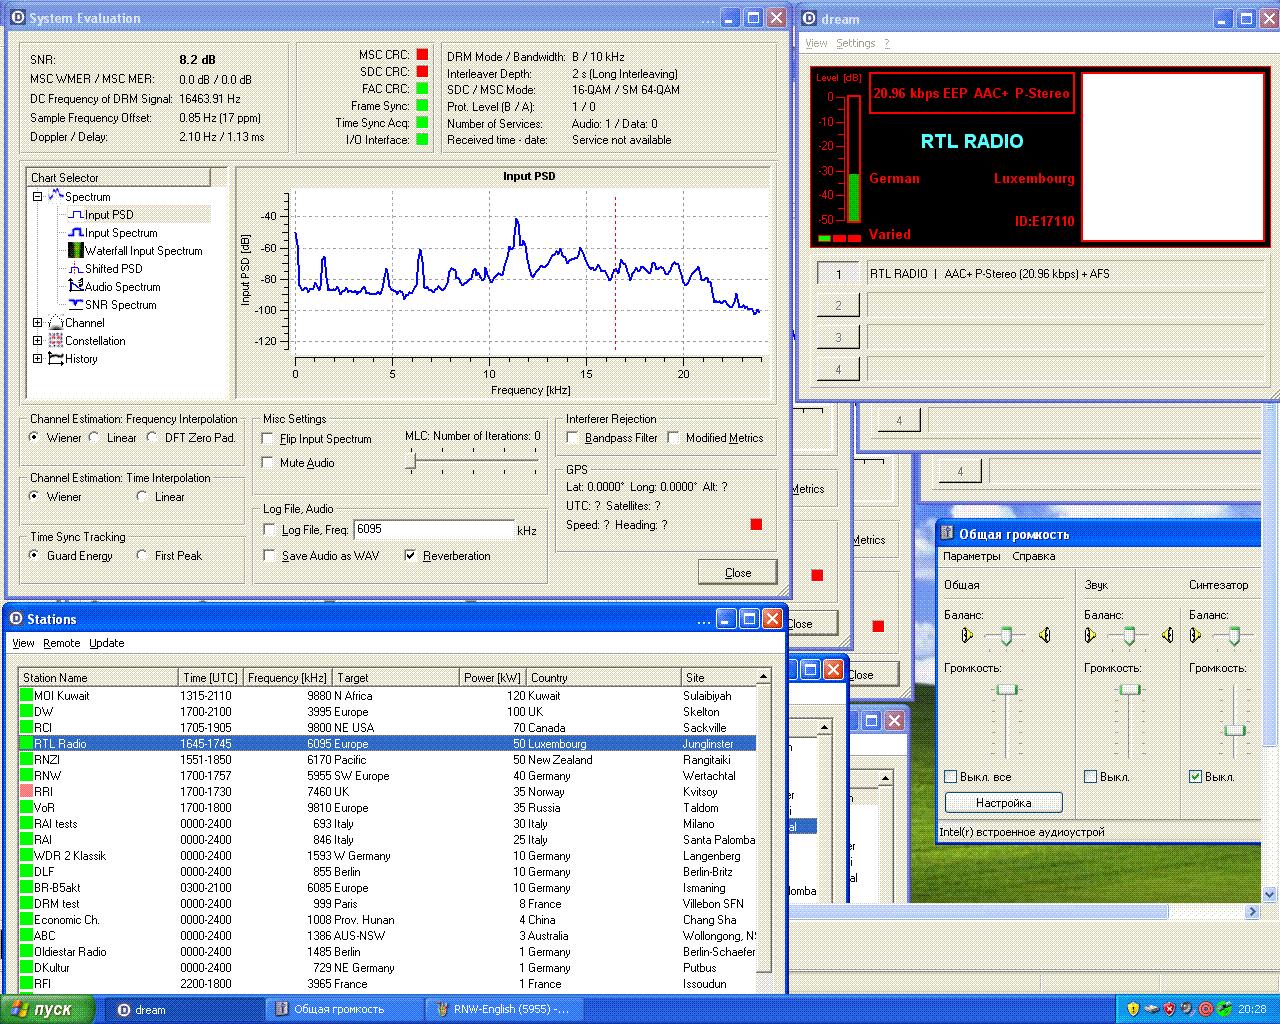Select Linear time interpolation
Viewport: 1280px width, 1024px height.
142,496
